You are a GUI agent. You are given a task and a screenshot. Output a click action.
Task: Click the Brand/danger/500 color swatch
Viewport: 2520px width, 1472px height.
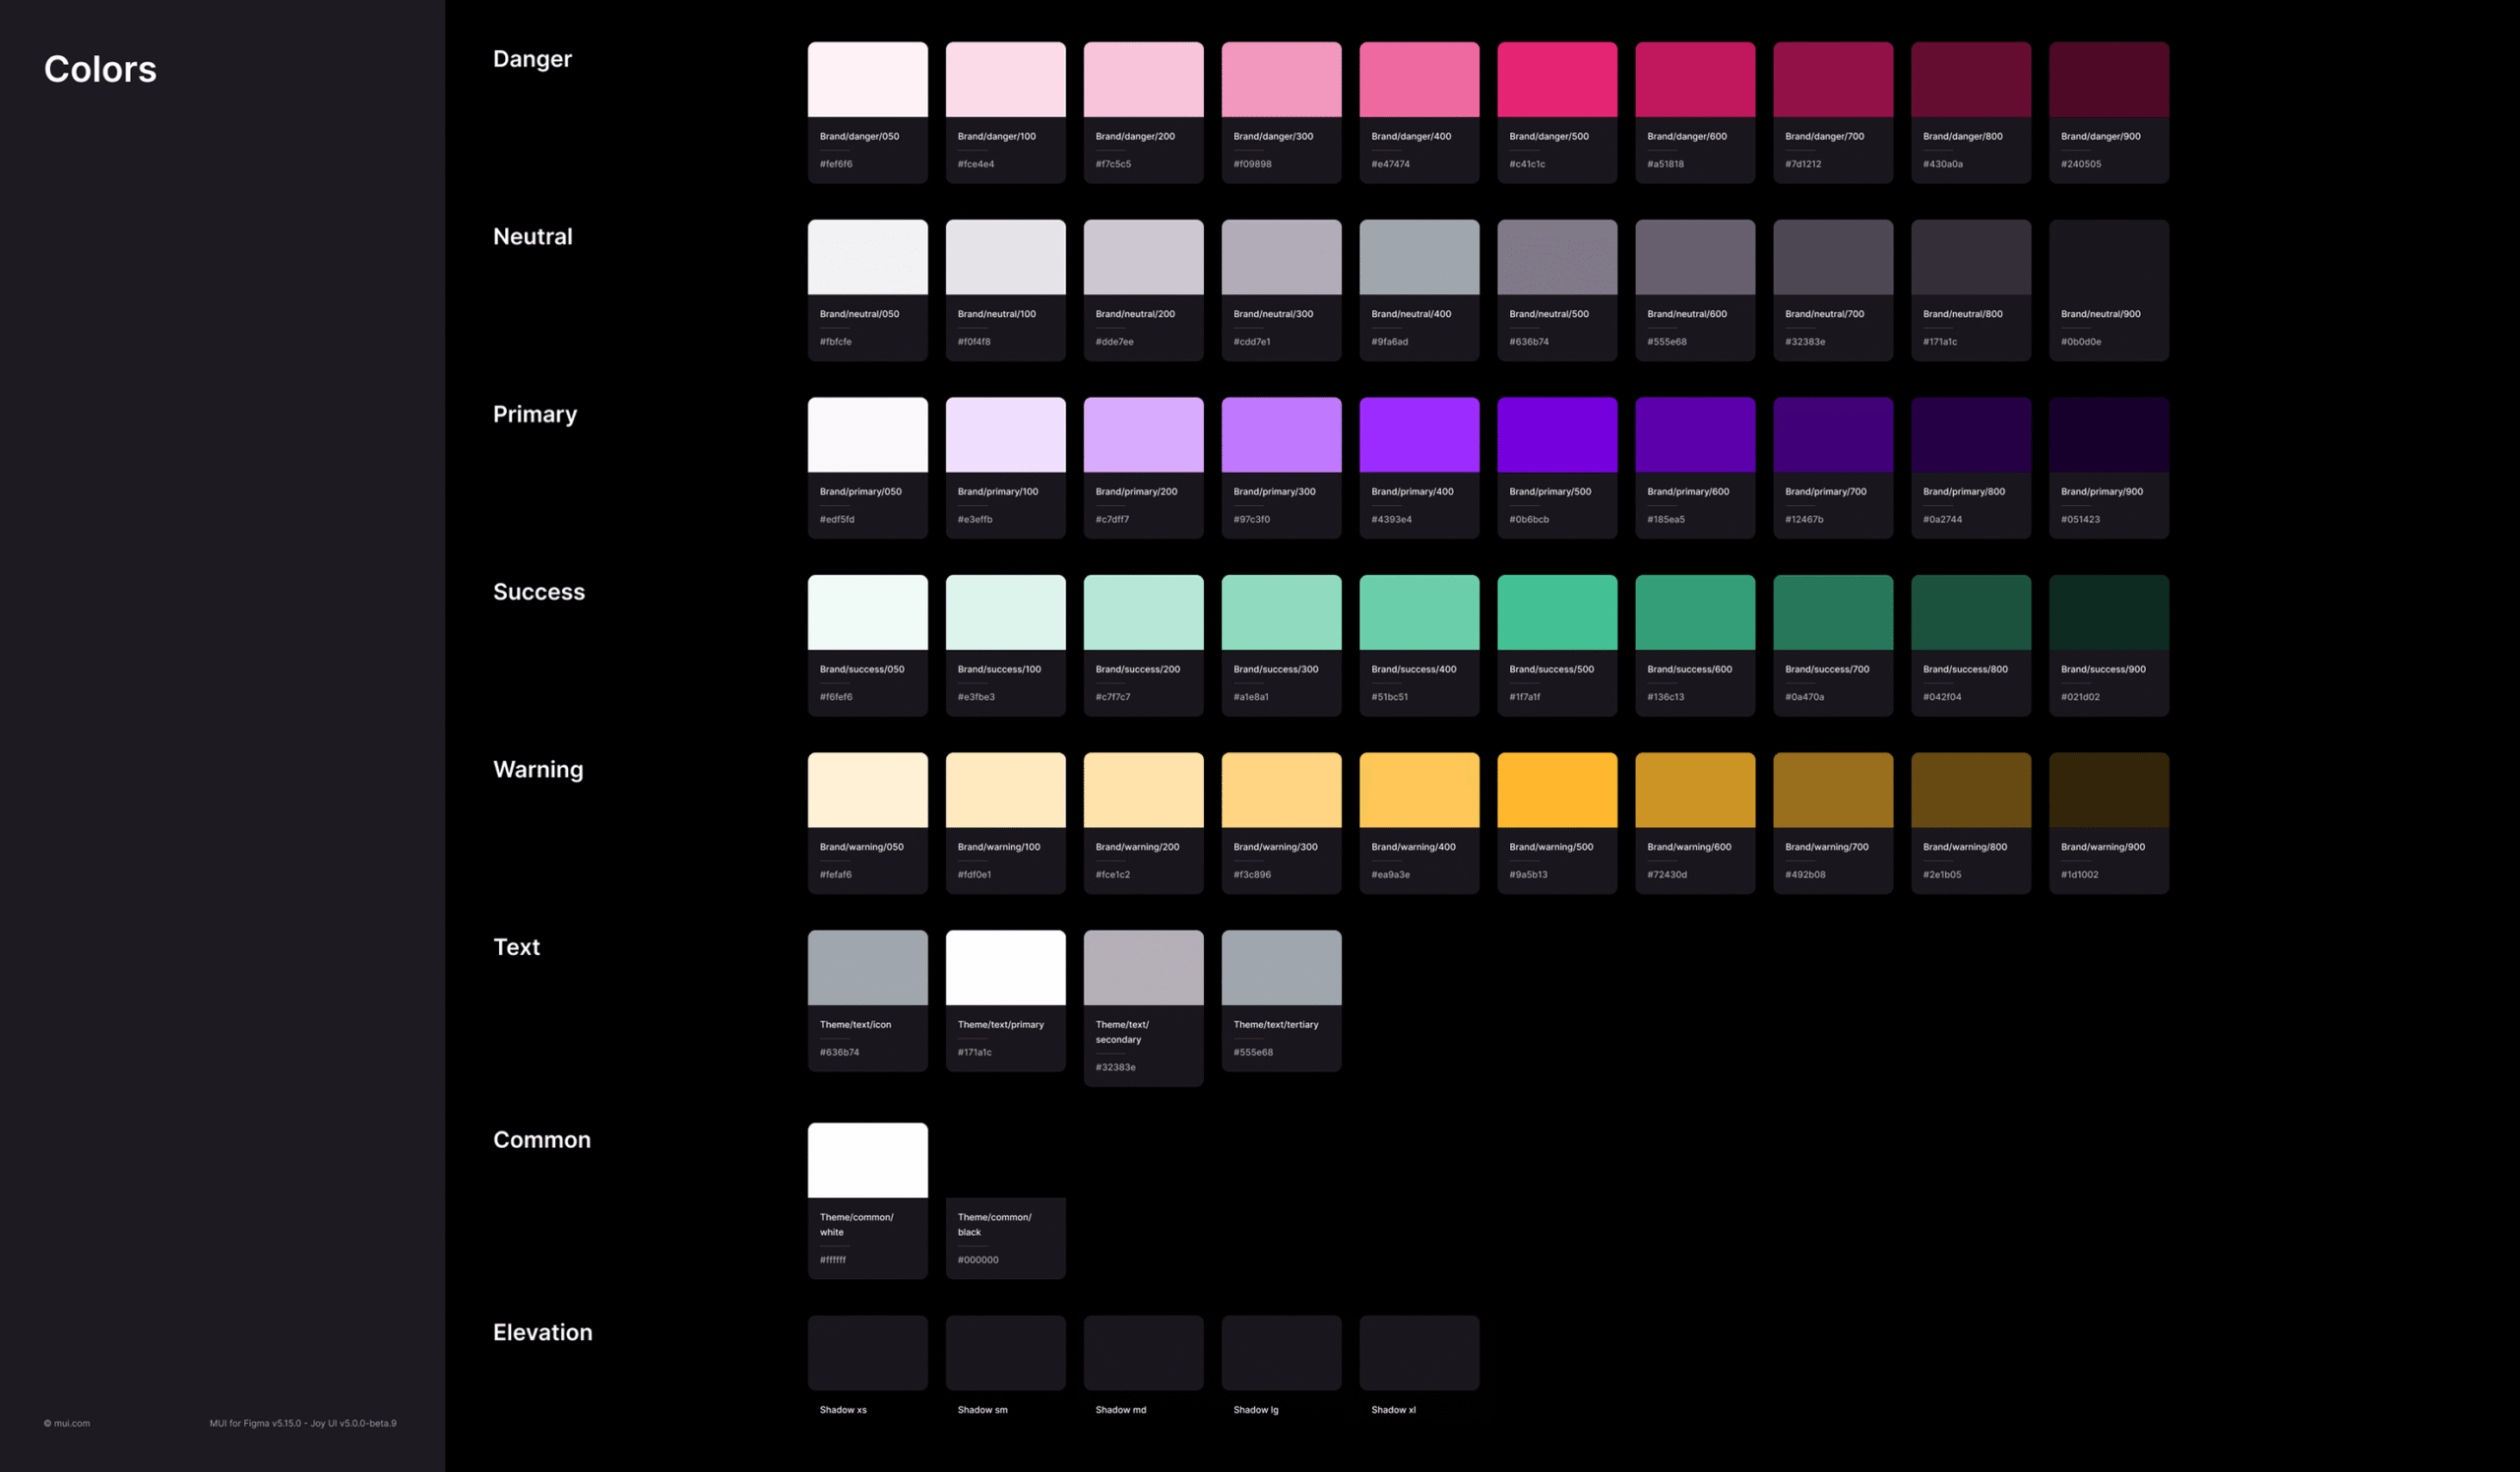tap(1556, 80)
